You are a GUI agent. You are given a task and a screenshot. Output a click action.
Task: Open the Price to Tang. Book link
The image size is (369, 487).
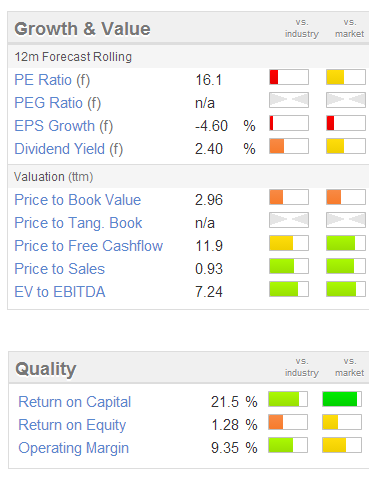click(78, 223)
